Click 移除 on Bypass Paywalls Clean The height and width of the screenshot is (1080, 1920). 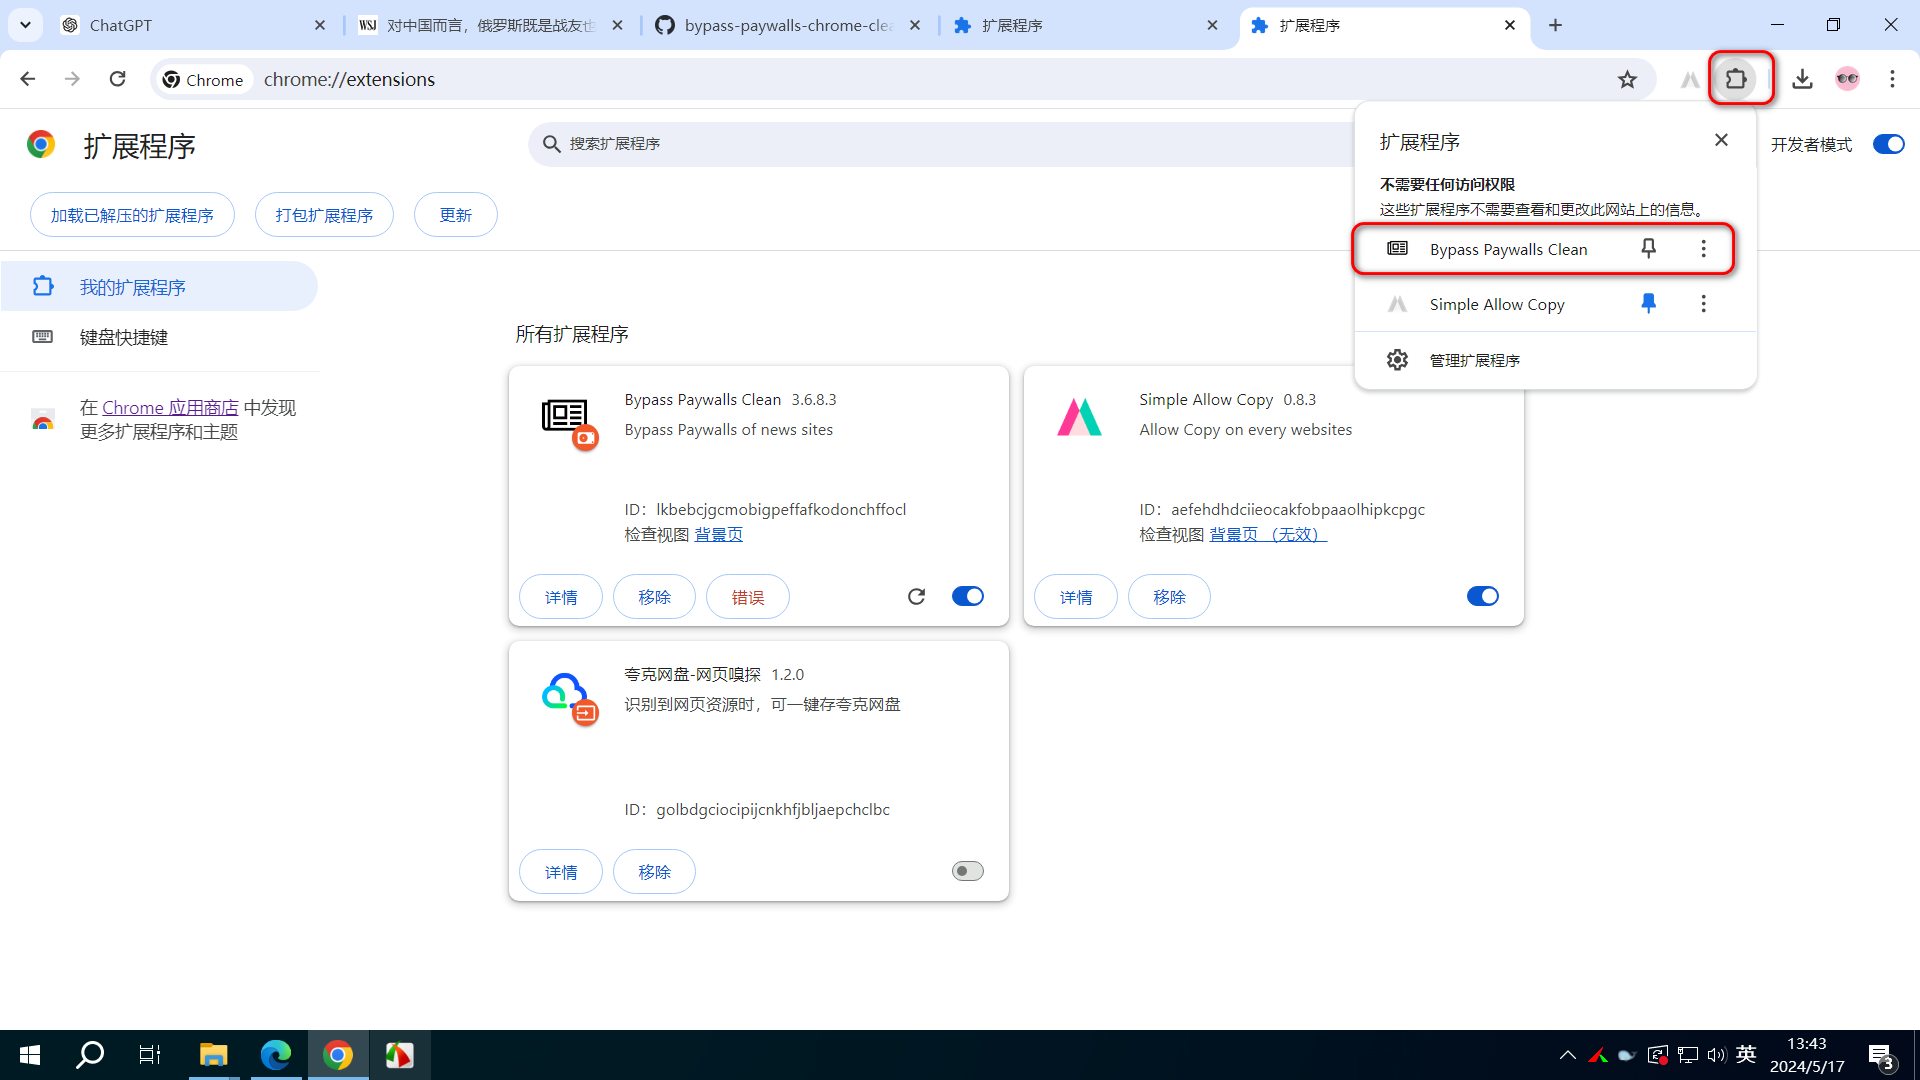click(x=654, y=597)
